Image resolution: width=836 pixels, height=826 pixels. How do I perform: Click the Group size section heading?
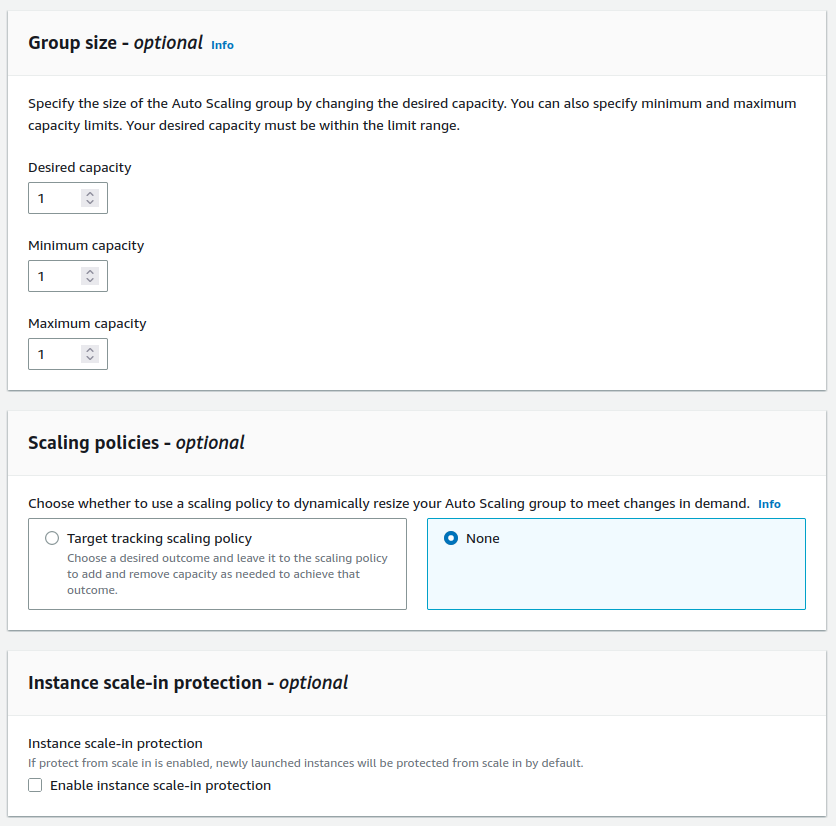pyautogui.click(x=115, y=43)
